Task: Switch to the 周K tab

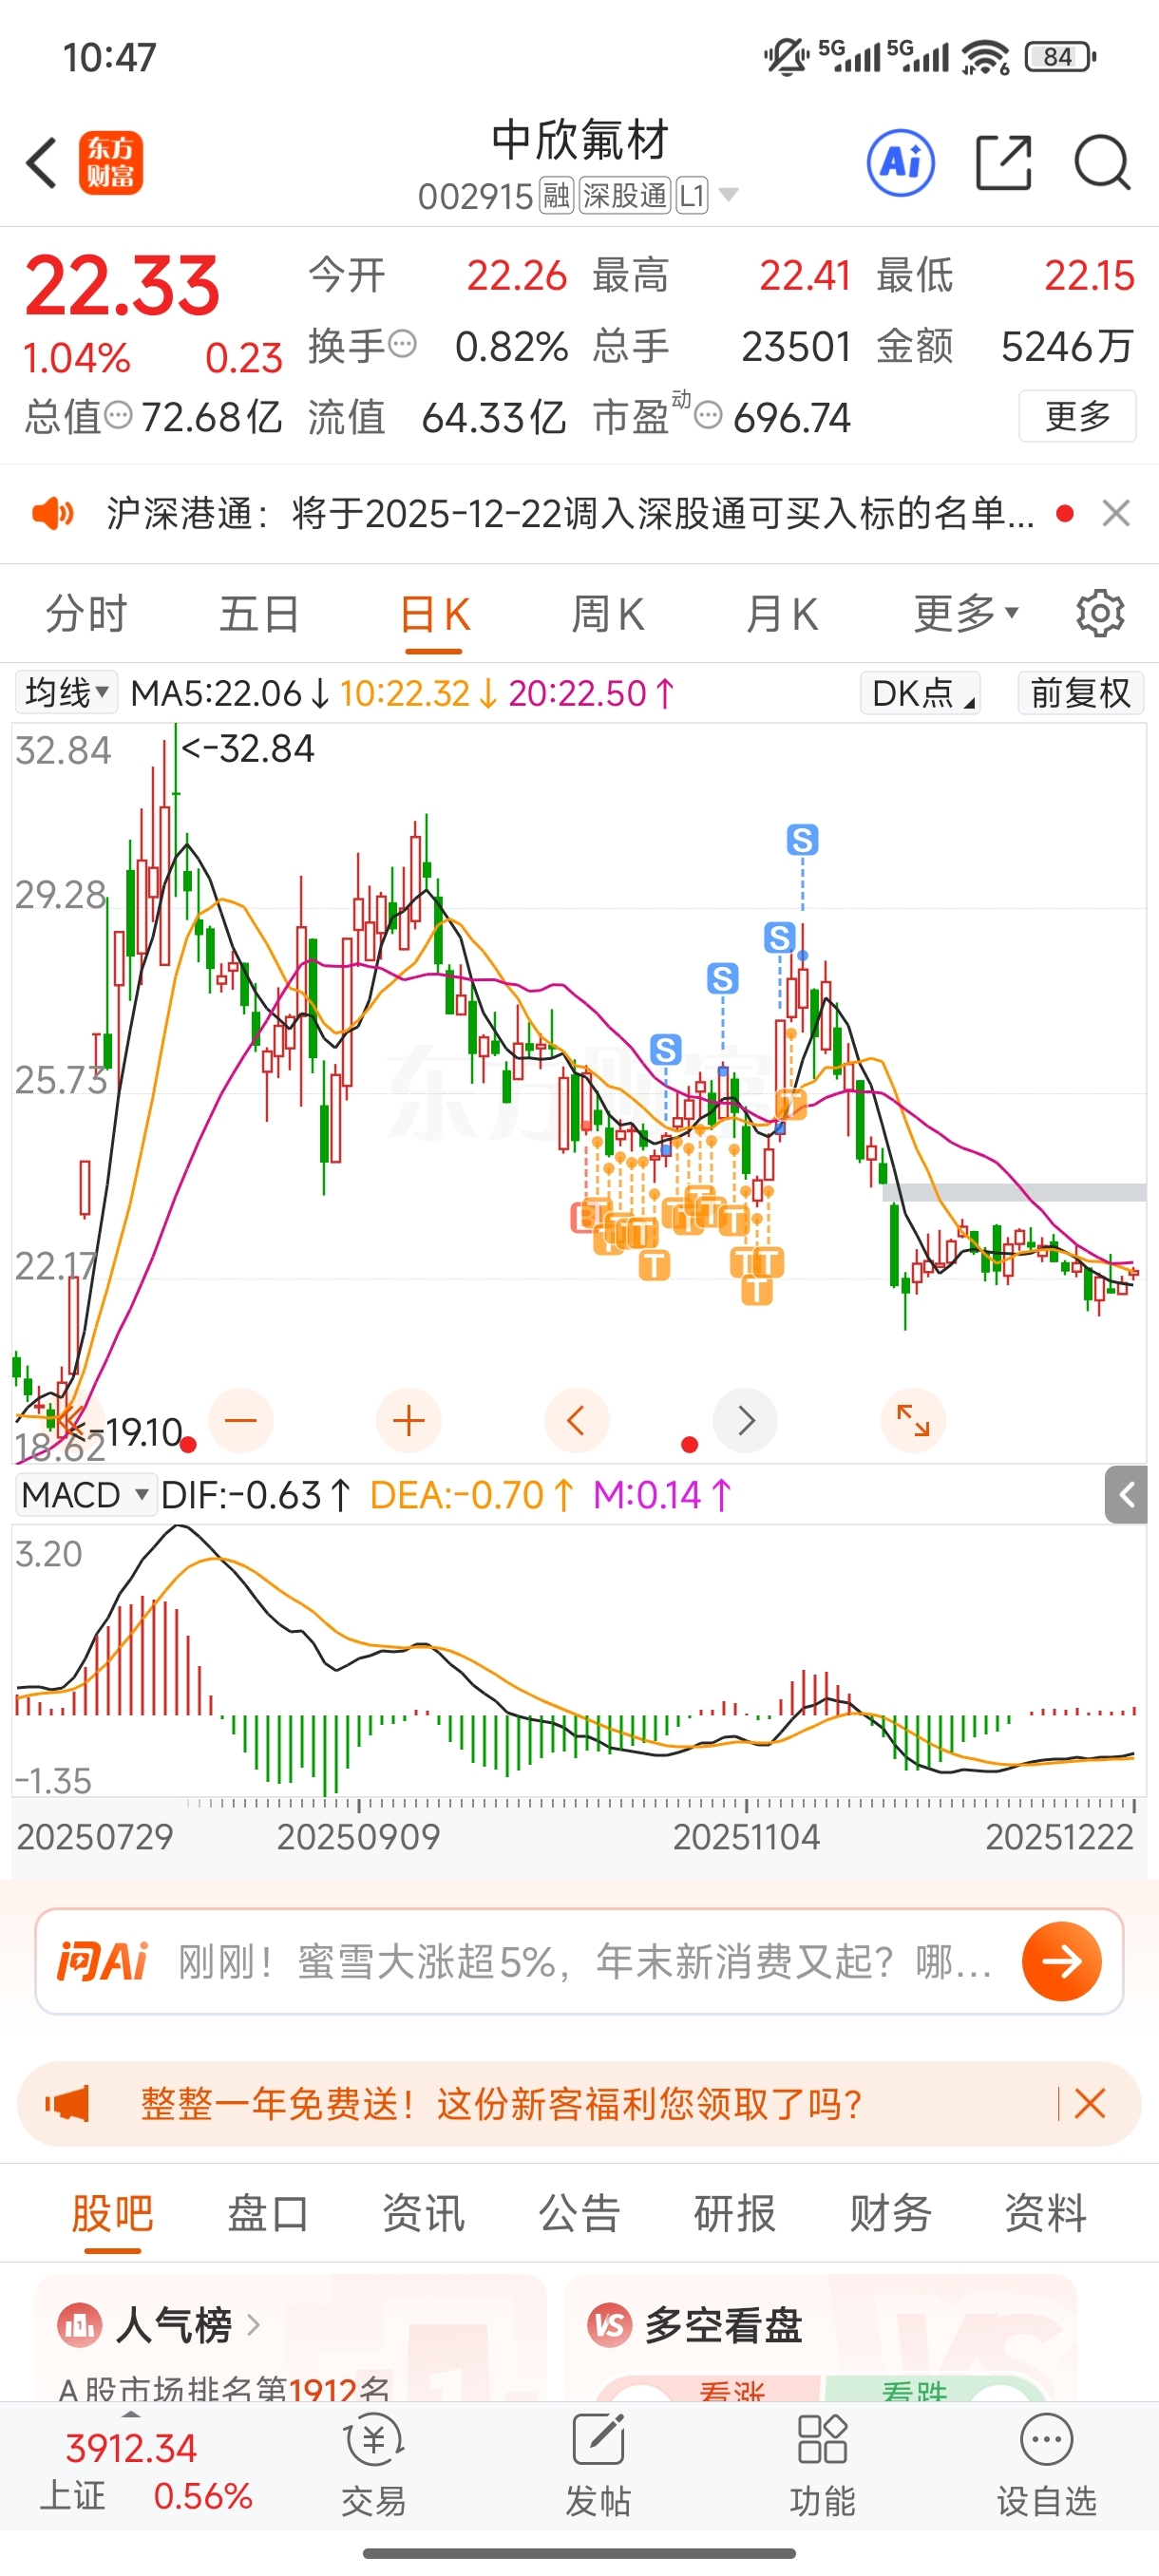Action: pos(608,613)
